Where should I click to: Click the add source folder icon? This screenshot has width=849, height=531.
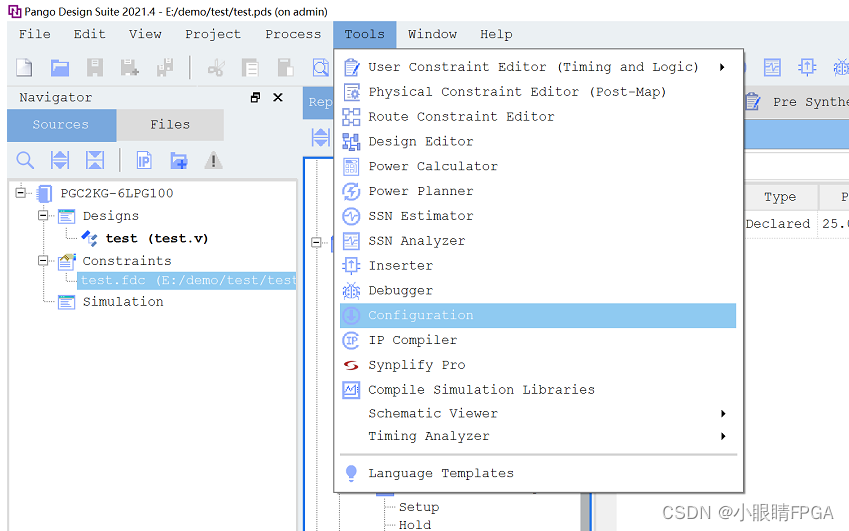pos(179,161)
